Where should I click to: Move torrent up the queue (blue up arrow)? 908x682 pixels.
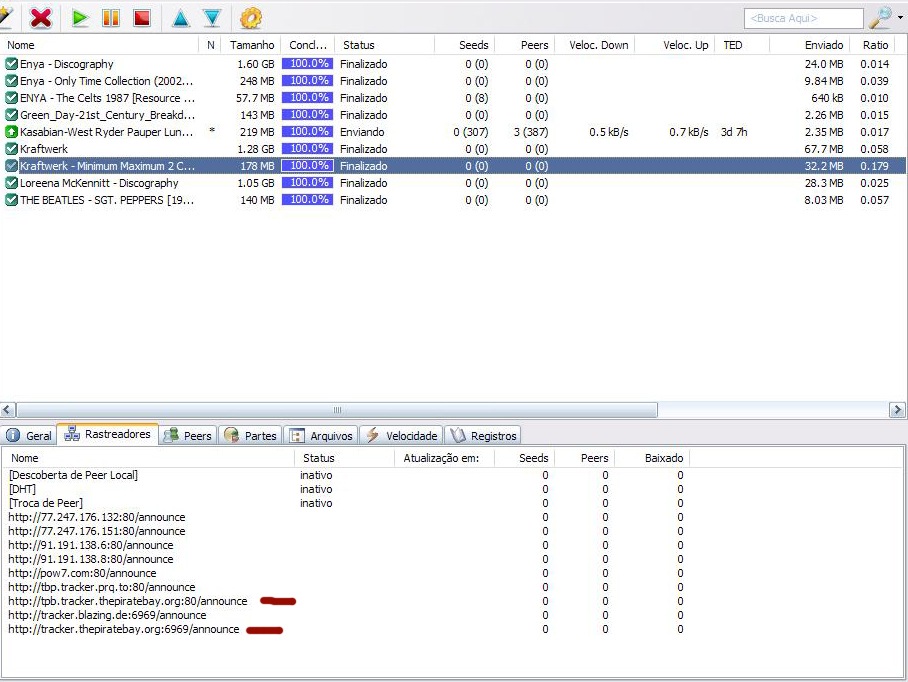click(181, 19)
